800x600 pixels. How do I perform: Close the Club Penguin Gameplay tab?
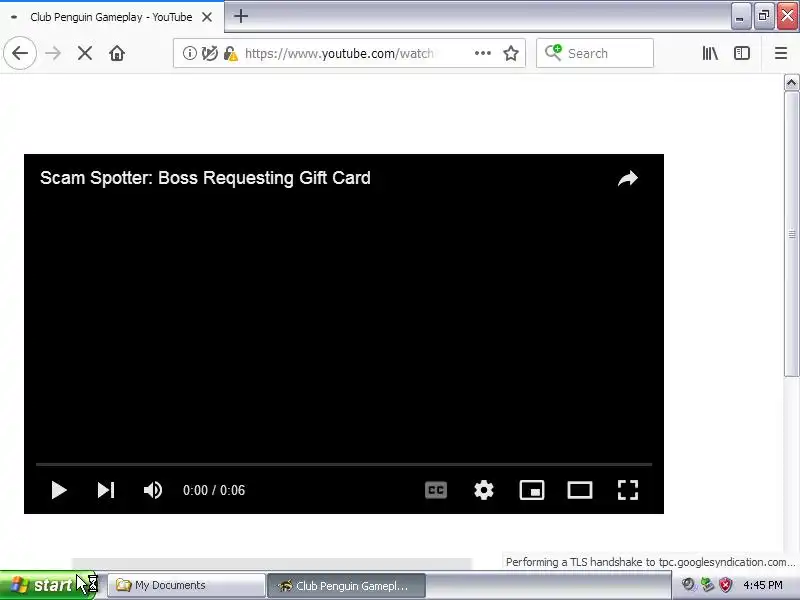(x=207, y=17)
